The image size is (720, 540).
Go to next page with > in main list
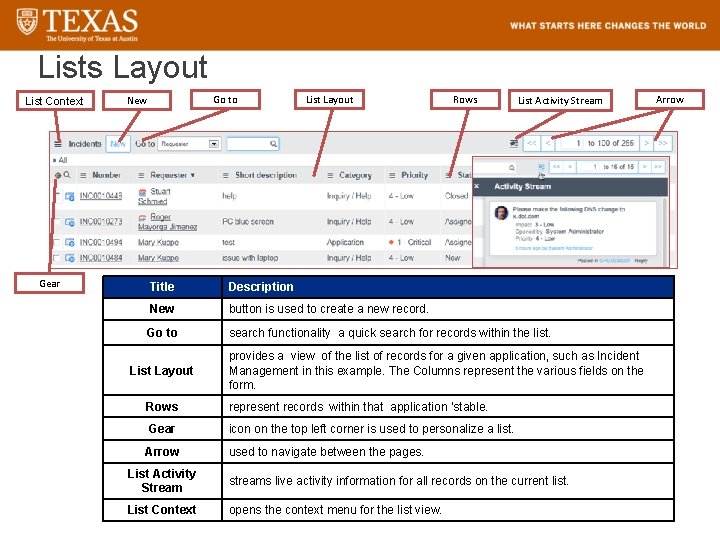tap(646, 143)
